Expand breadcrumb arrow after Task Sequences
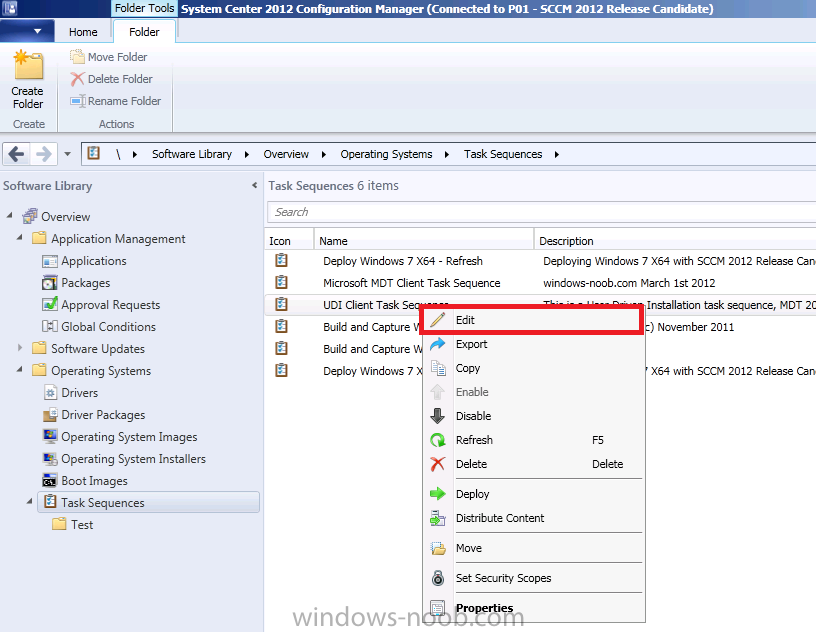Image resolution: width=816 pixels, height=632 pixels. click(557, 155)
